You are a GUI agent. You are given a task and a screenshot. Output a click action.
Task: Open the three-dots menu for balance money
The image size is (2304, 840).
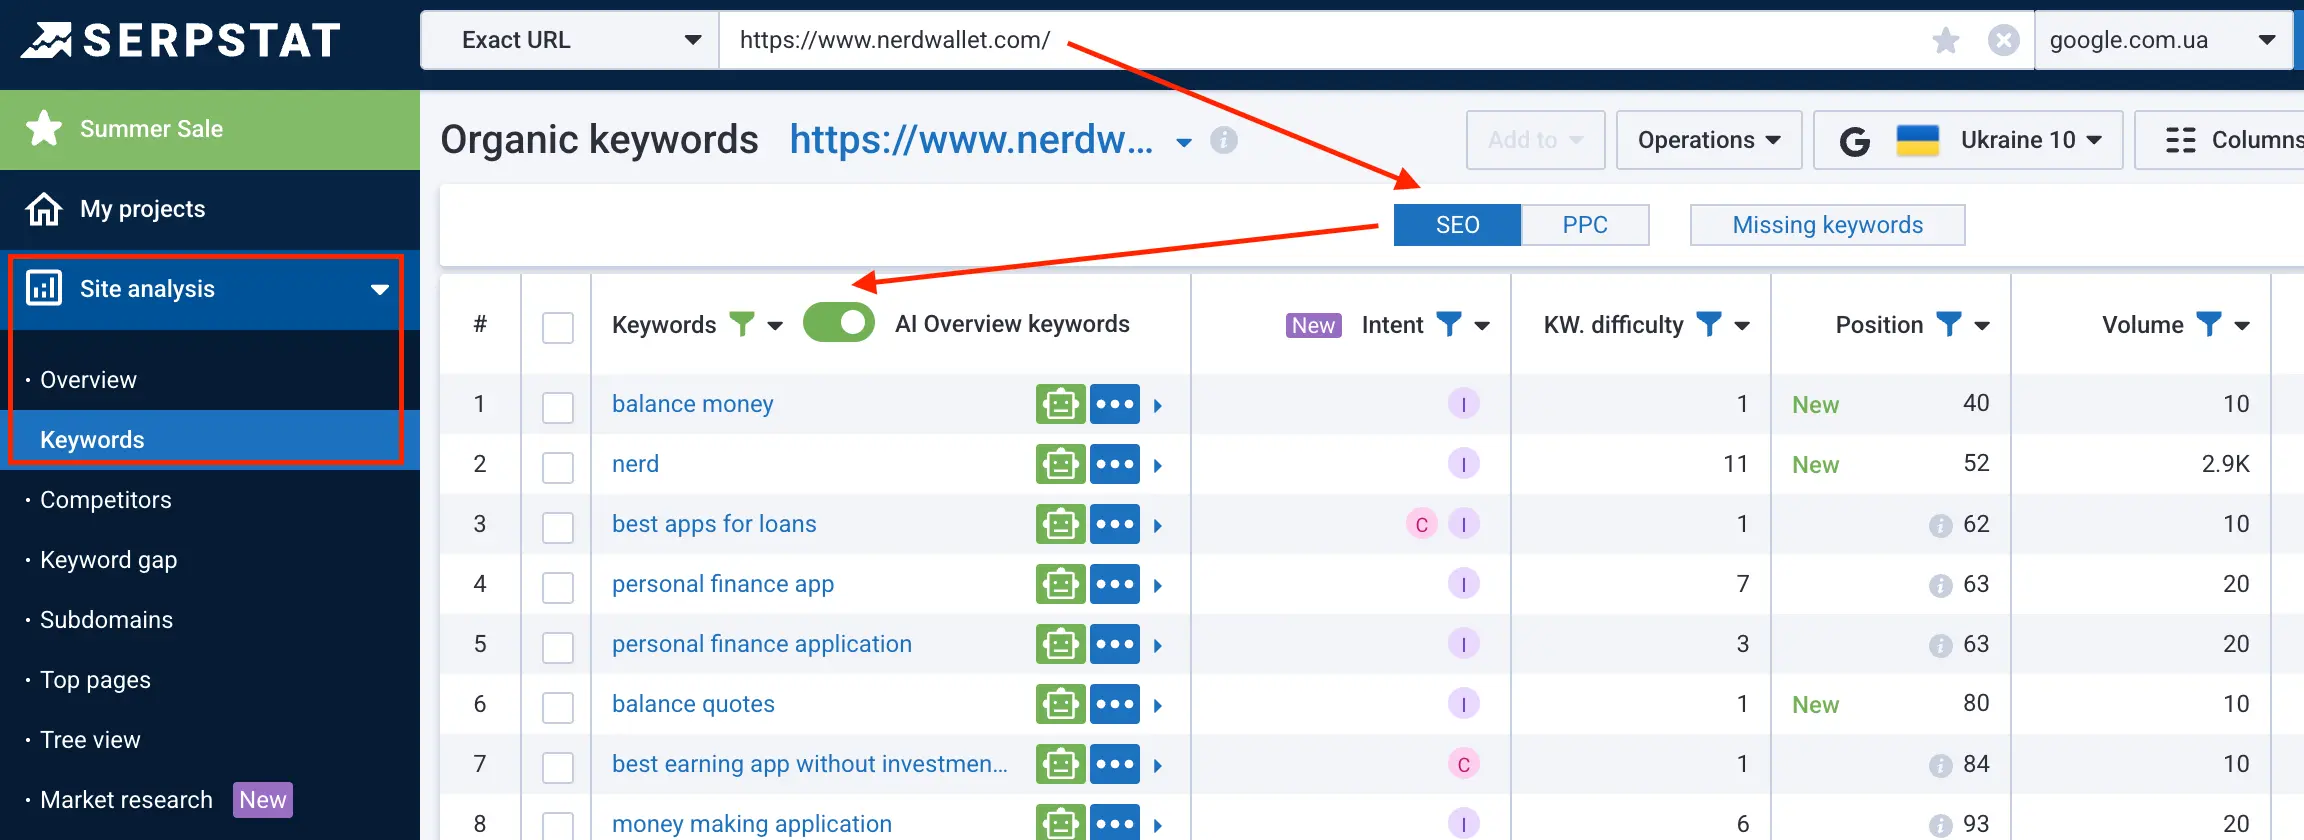point(1115,404)
